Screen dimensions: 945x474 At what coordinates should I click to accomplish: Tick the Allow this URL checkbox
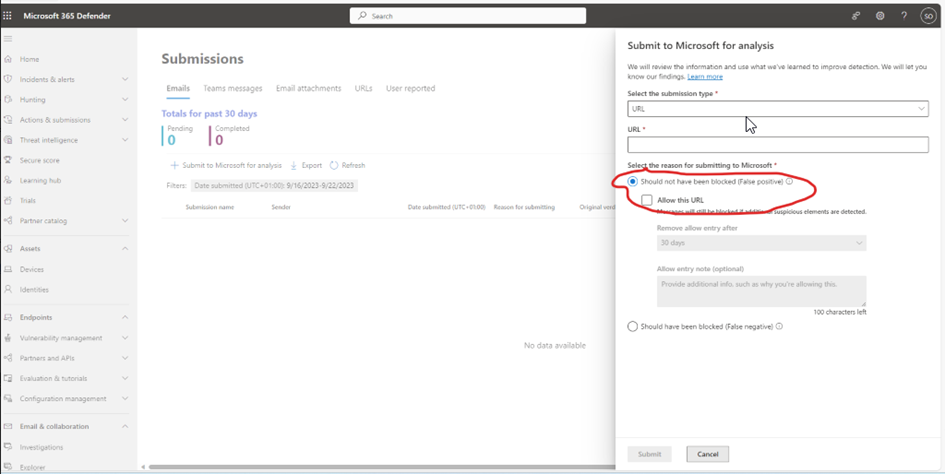point(647,200)
